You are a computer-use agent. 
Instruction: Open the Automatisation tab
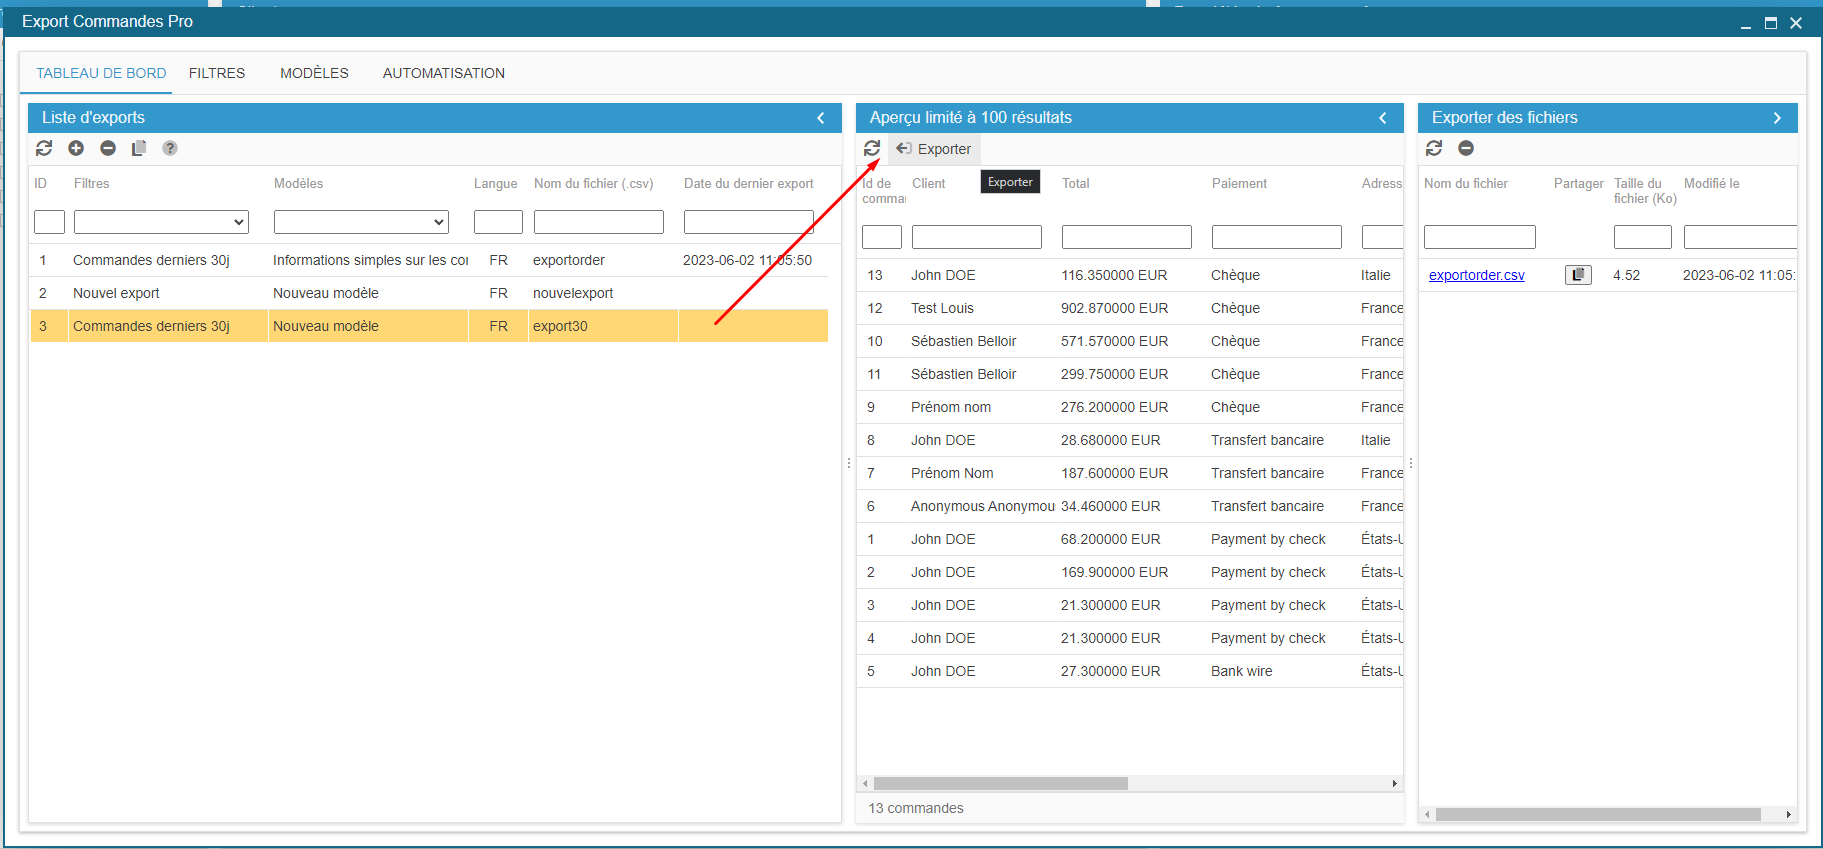(x=443, y=73)
